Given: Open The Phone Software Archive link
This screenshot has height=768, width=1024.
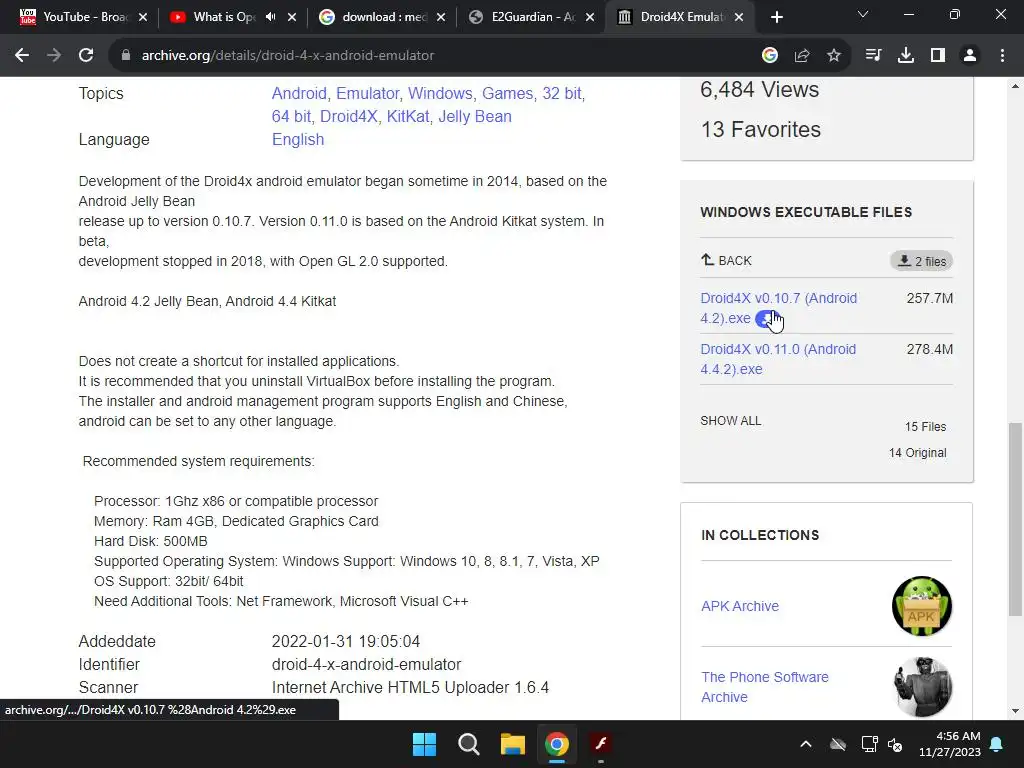Looking at the screenshot, I should tap(765, 687).
